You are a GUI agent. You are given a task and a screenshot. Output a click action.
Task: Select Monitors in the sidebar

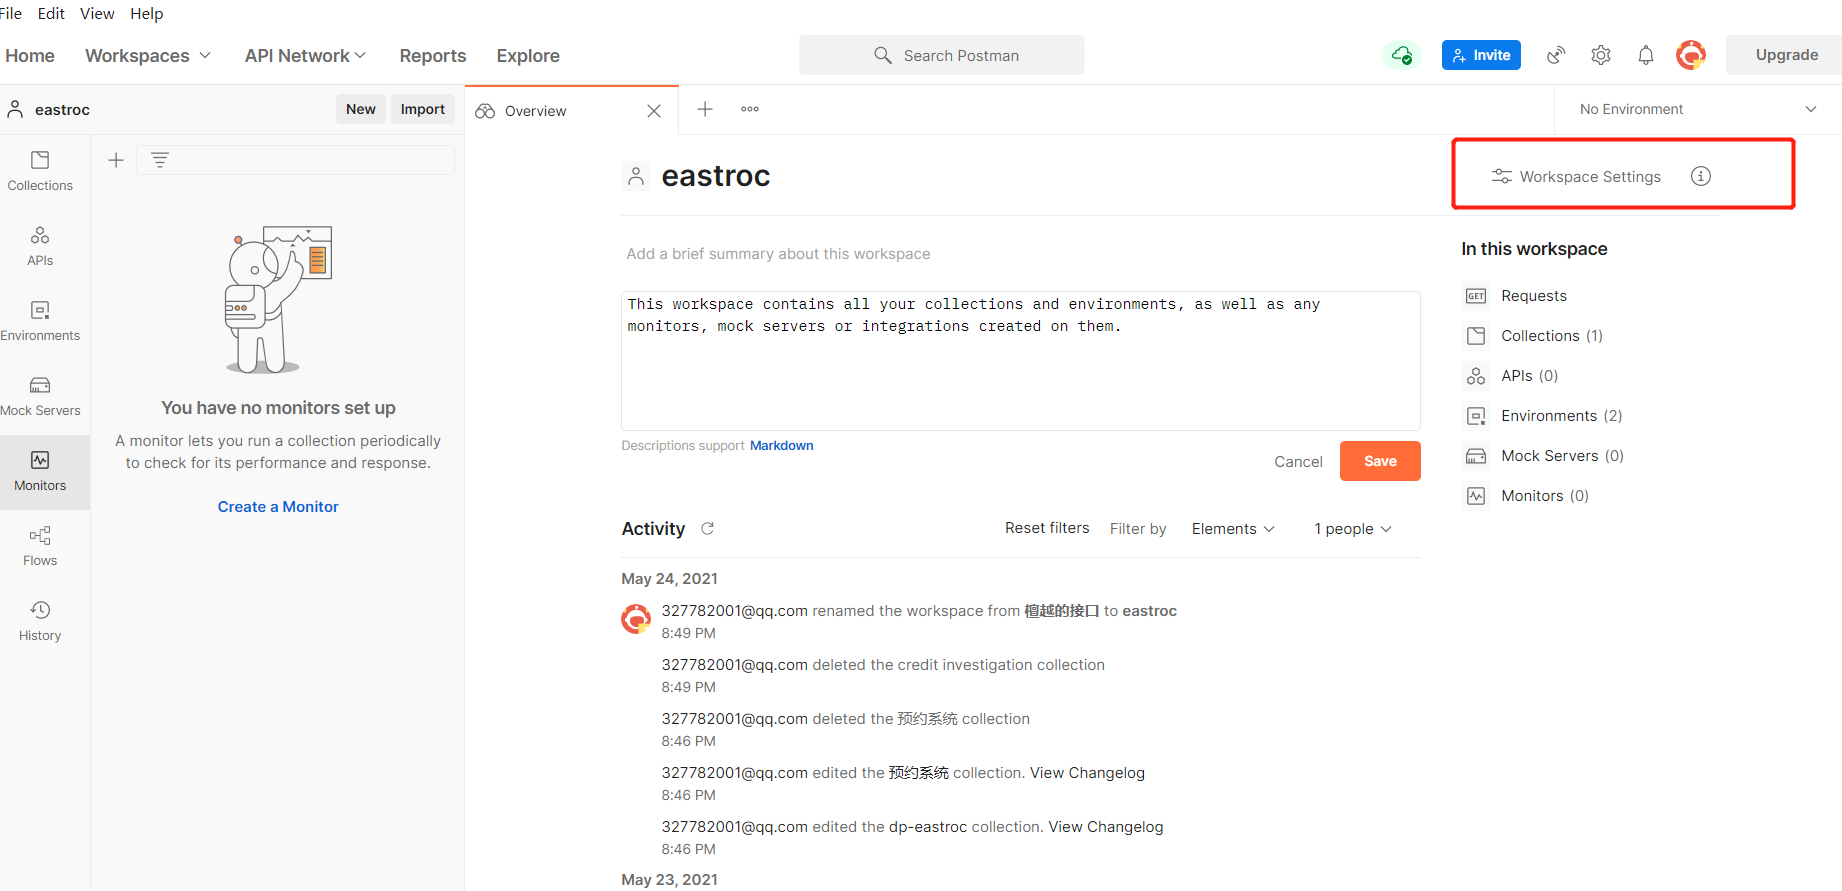(x=40, y=471)
